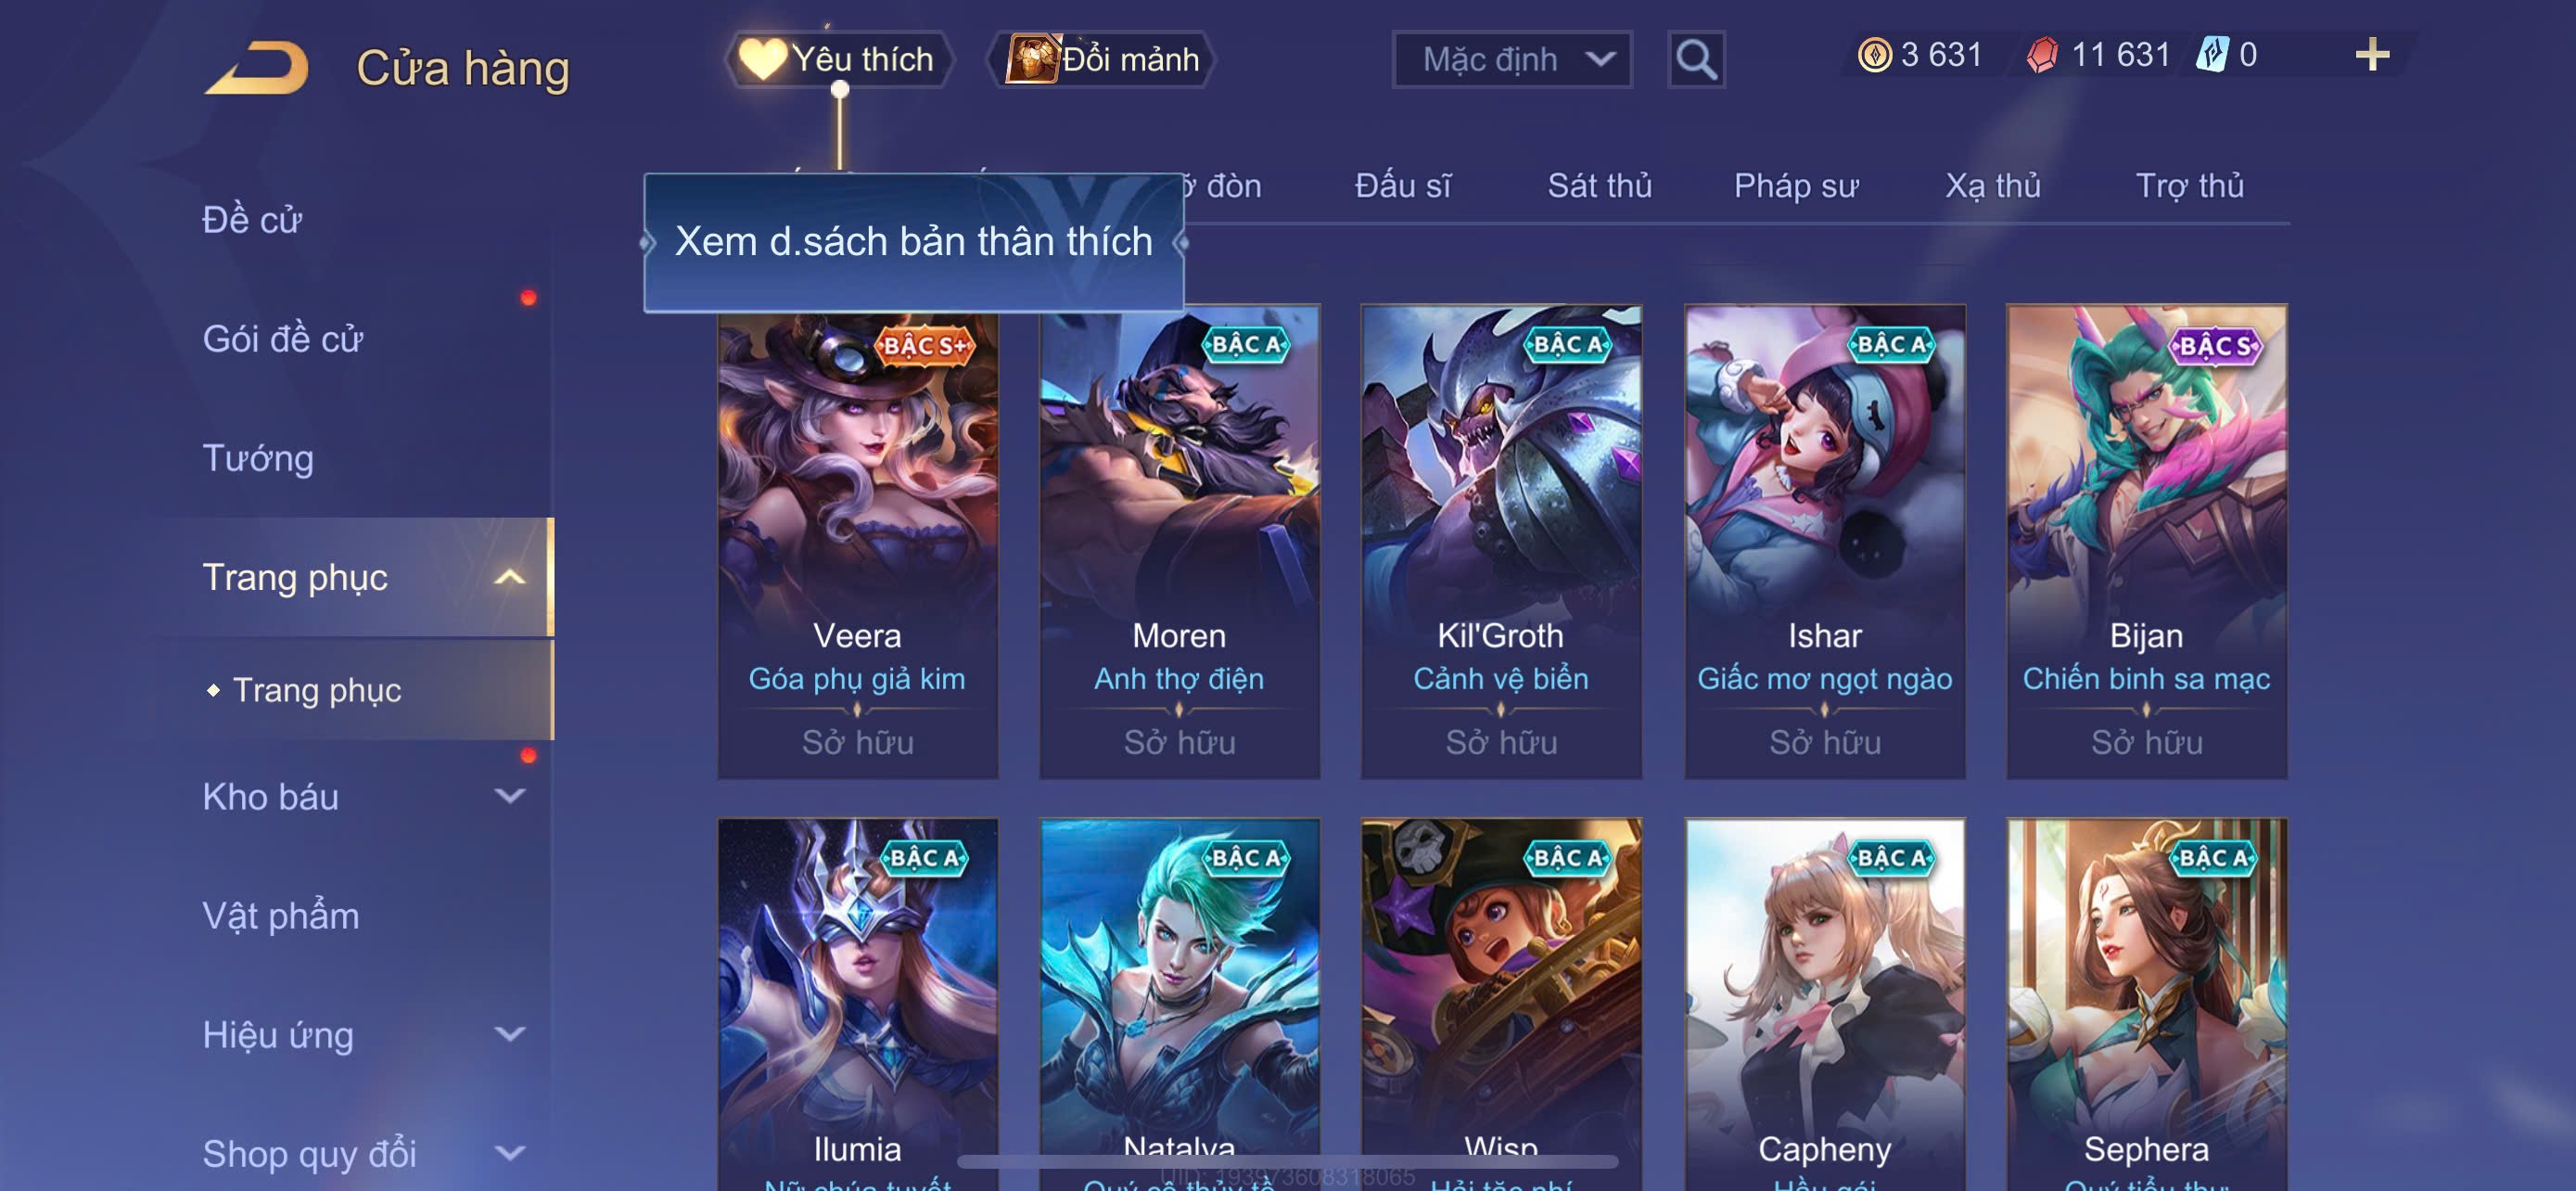Tap the red gem currency icon
The image size is (2576, 1191).
tap(2043, 54)
